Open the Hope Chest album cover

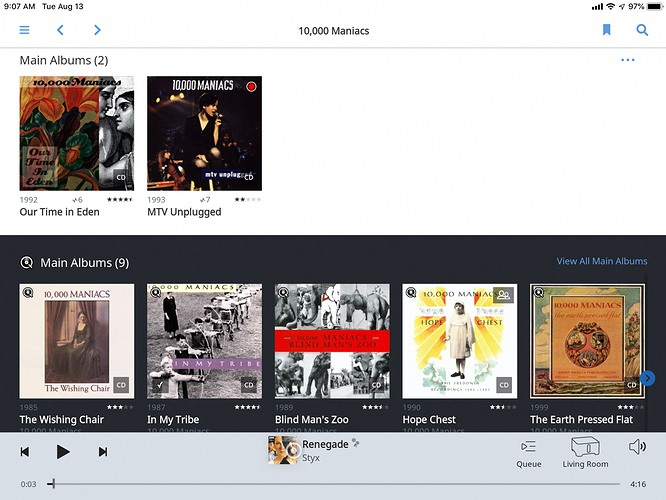point(460,341)
